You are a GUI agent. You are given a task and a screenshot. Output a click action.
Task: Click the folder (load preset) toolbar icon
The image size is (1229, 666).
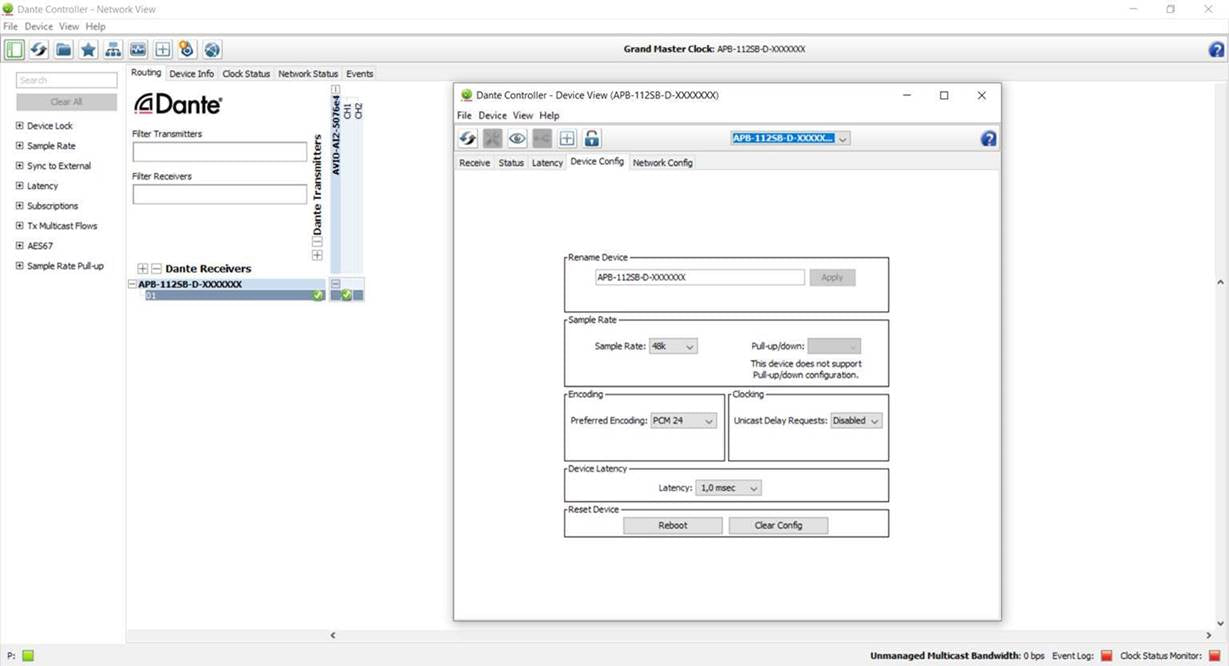[63, 50]
